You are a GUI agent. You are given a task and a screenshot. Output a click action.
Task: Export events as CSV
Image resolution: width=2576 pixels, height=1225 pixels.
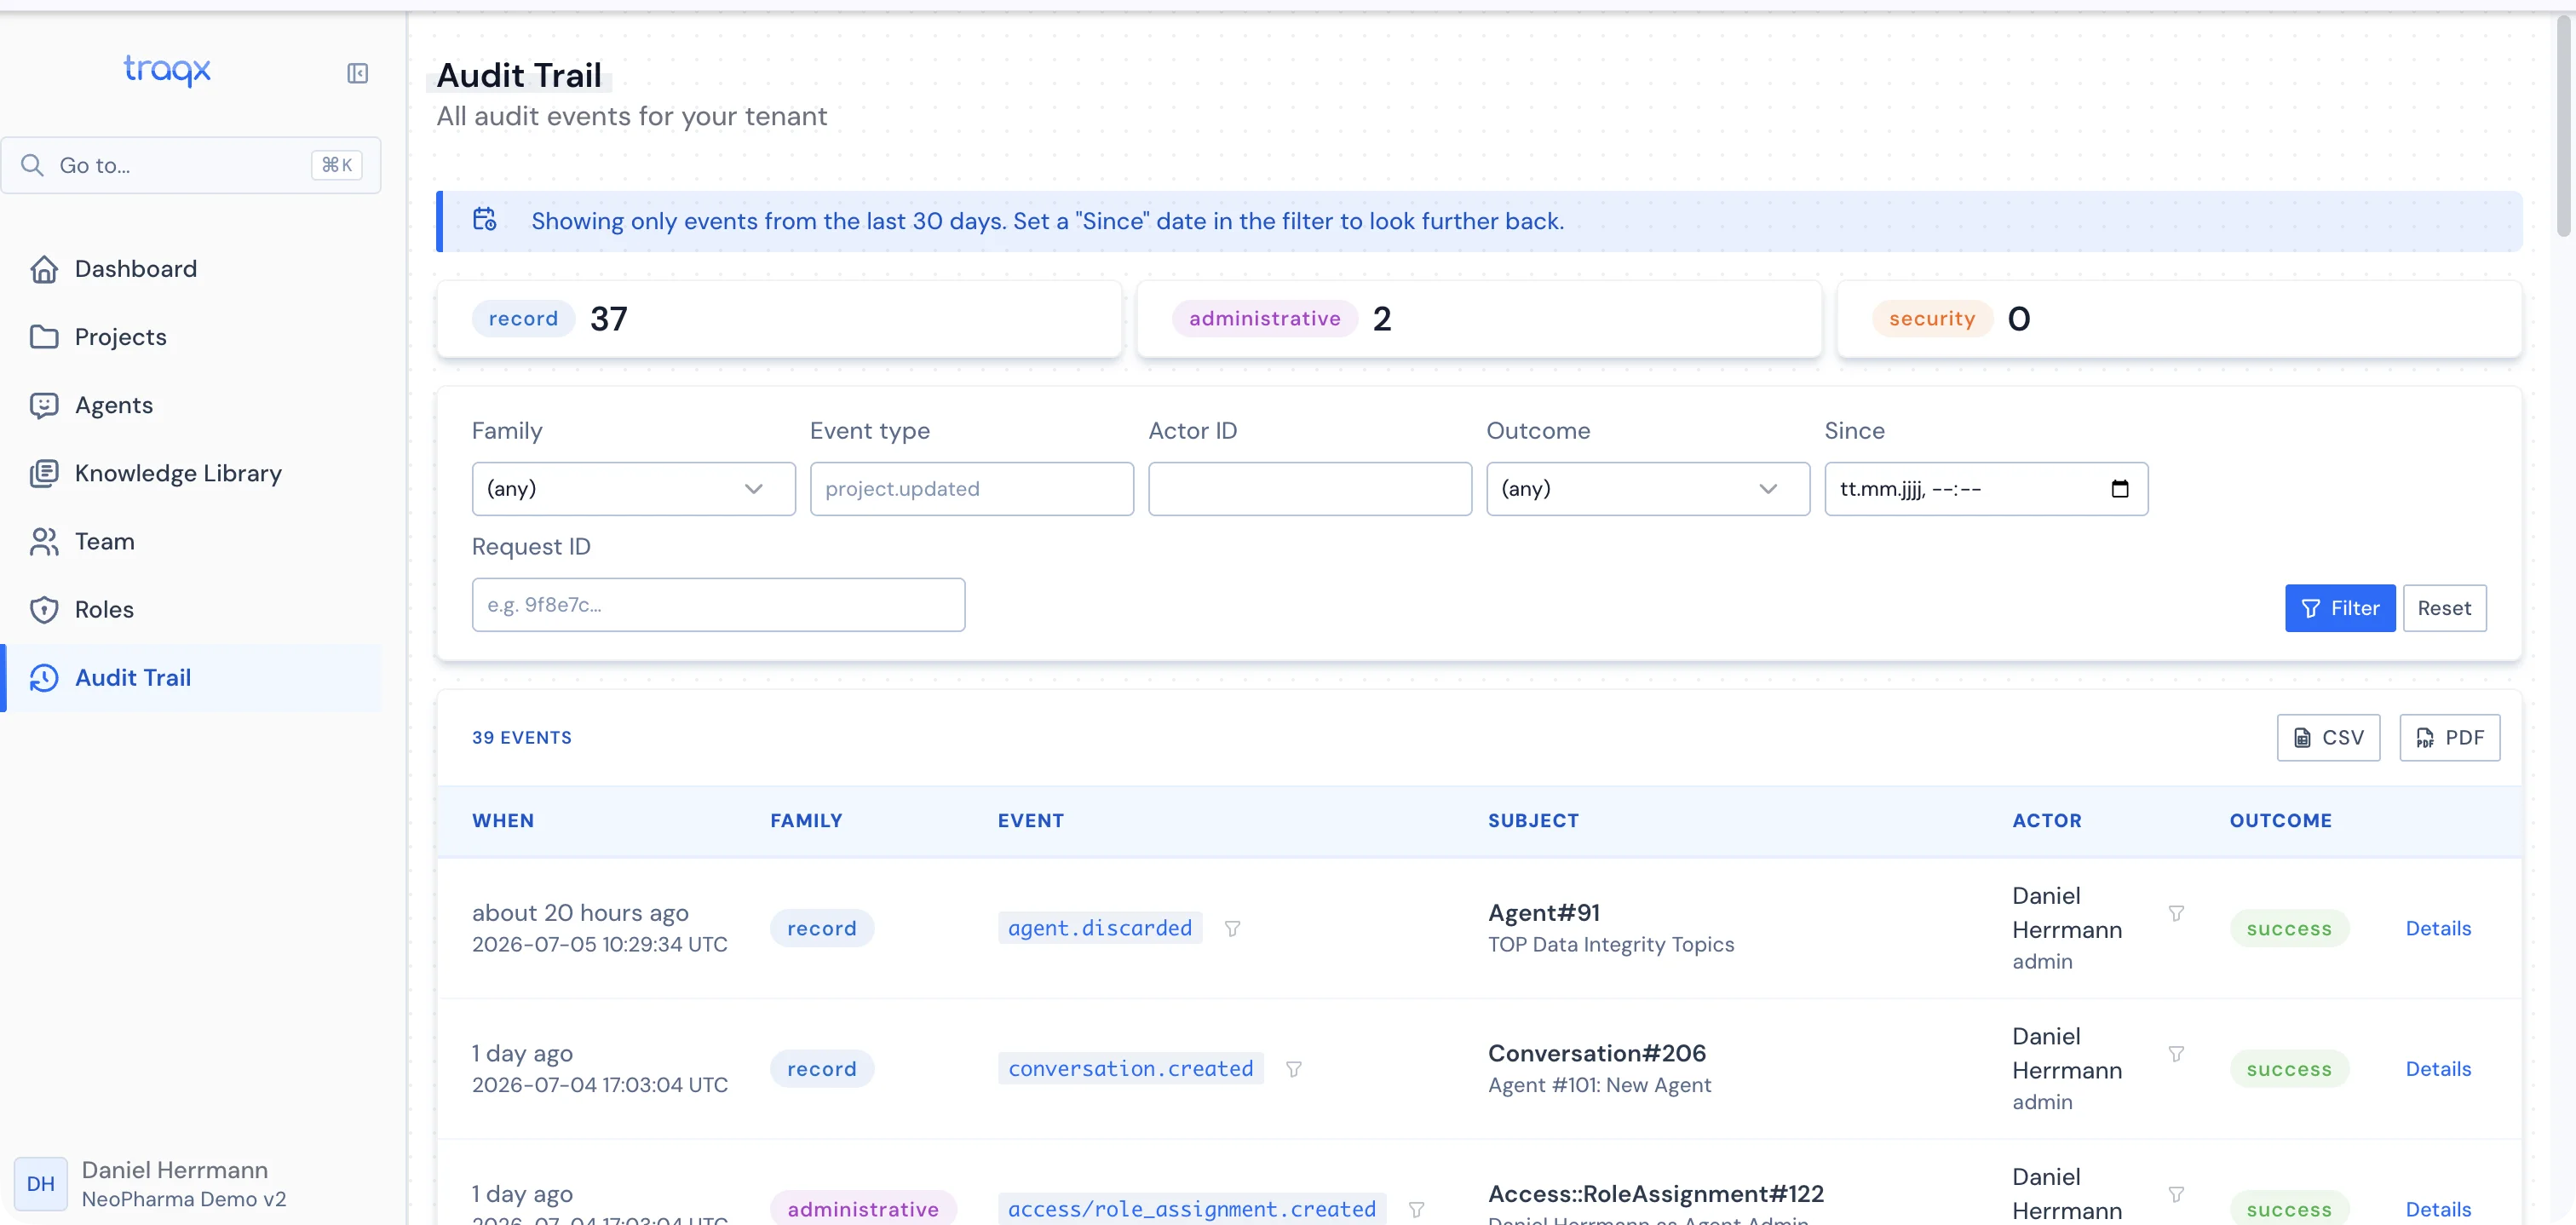pyautogui.click(x=2327, y=738)
